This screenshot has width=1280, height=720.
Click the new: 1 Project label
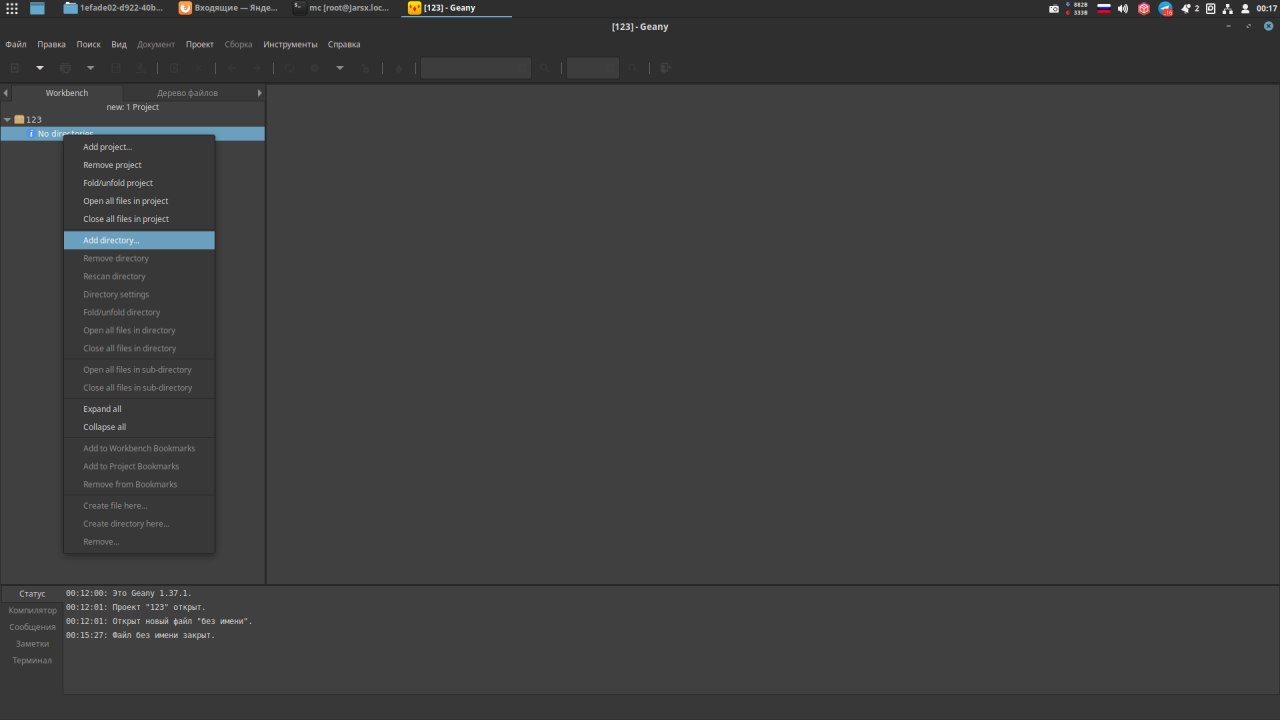pyautogui.click(x=133, y=107)
